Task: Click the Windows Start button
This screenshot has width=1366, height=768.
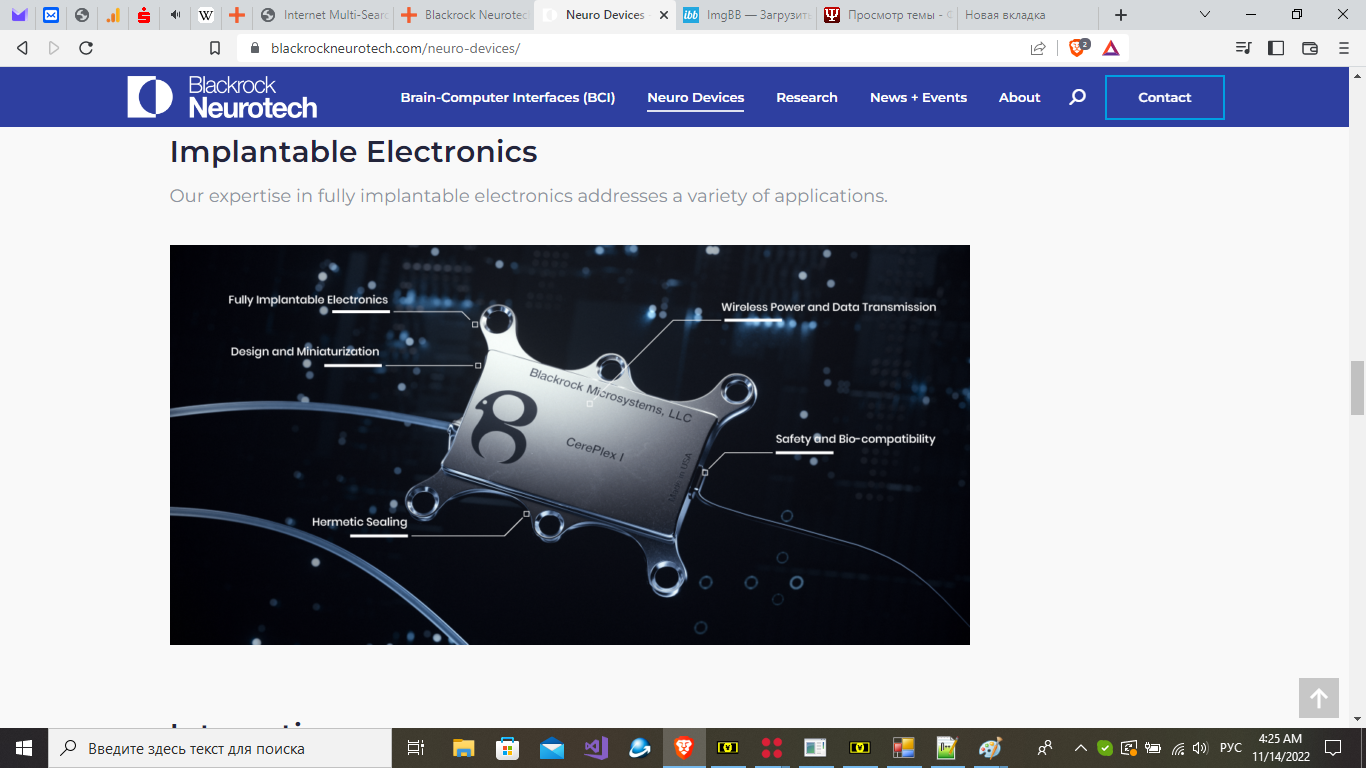Action: tap(24, 748)
